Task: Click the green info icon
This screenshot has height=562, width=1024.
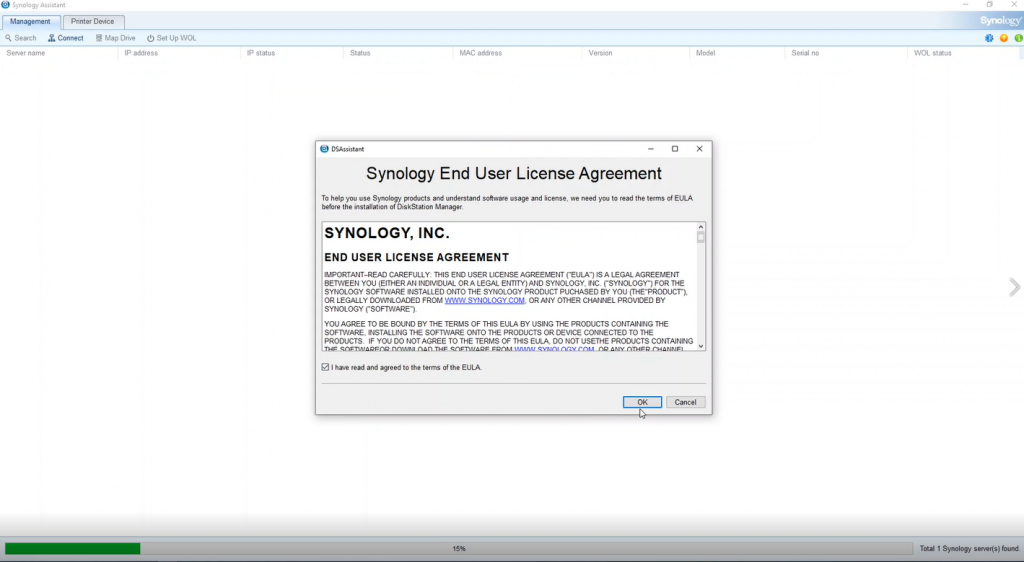Action: [x=1018, y=39]
